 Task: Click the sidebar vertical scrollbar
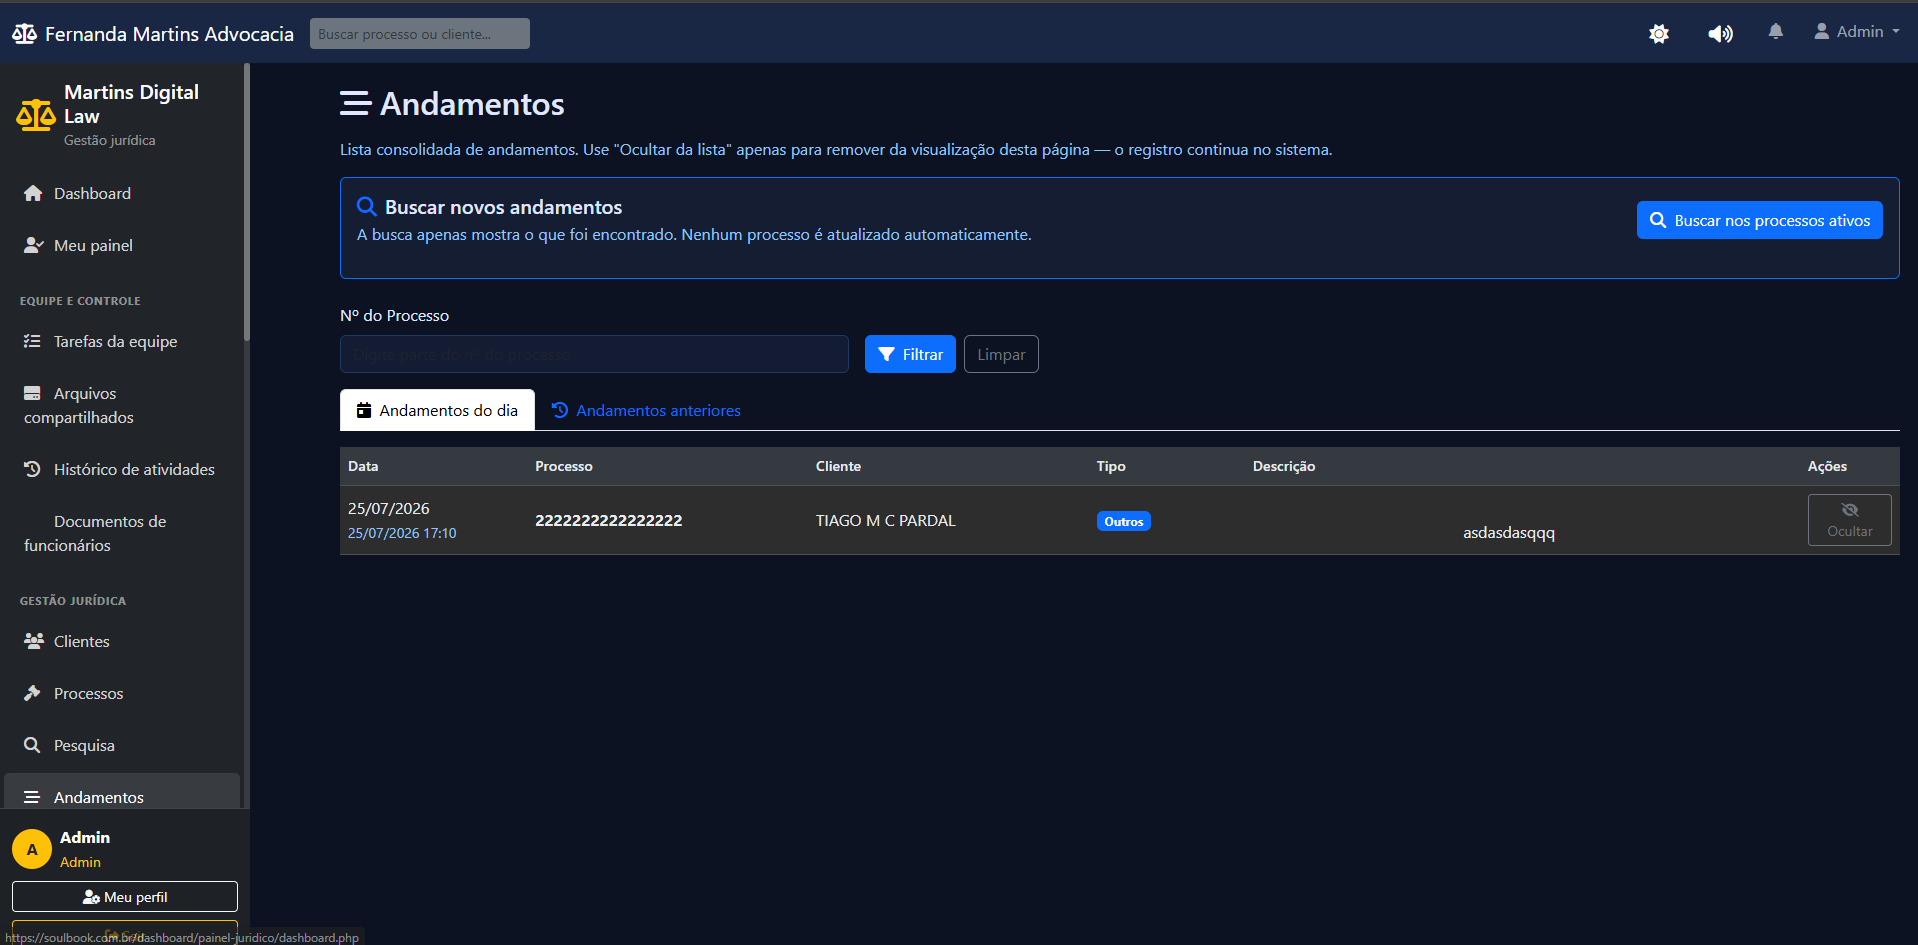click(246, 202)
